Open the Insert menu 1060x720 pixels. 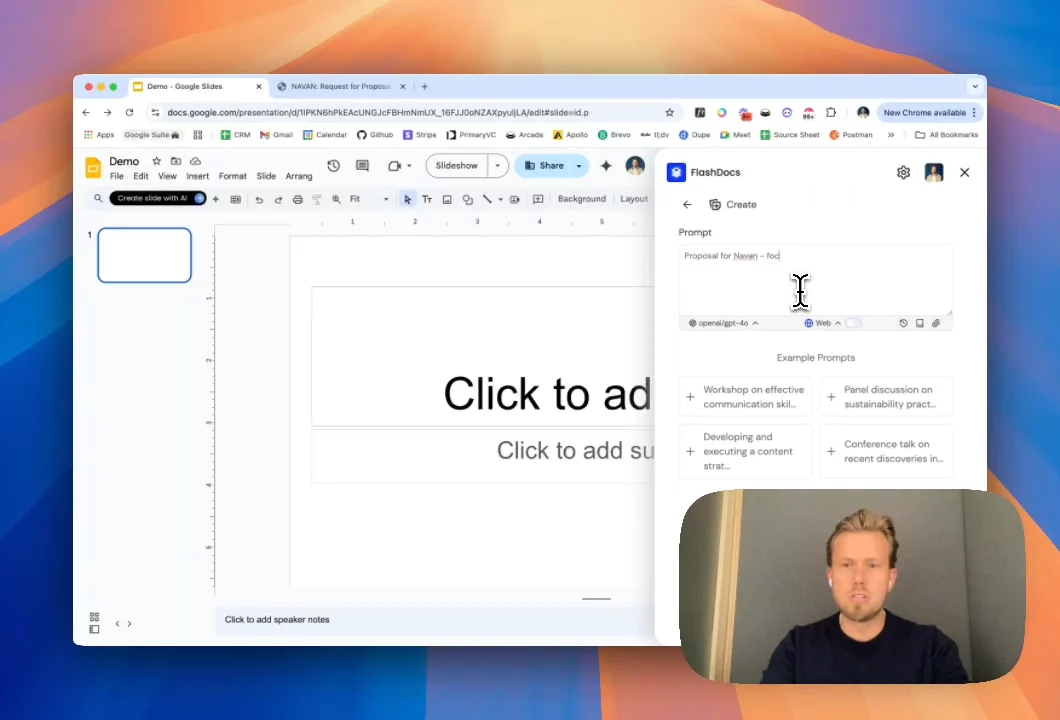(197, 177)
